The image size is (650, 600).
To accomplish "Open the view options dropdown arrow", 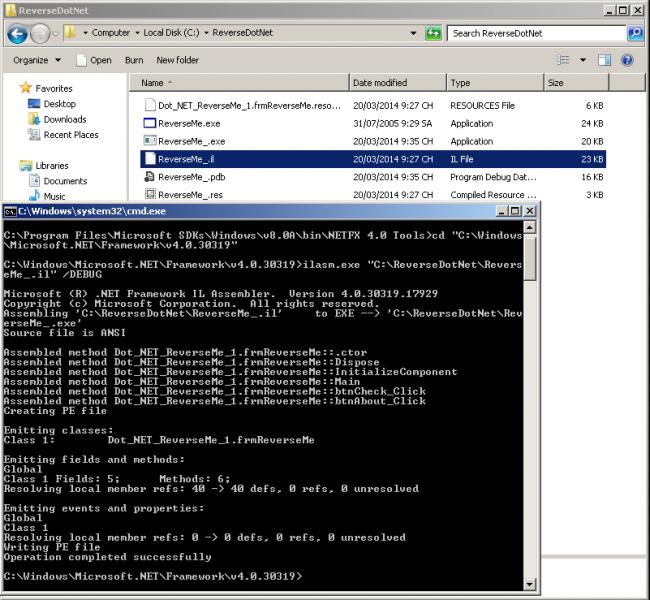I will click(x=582, y=60).
